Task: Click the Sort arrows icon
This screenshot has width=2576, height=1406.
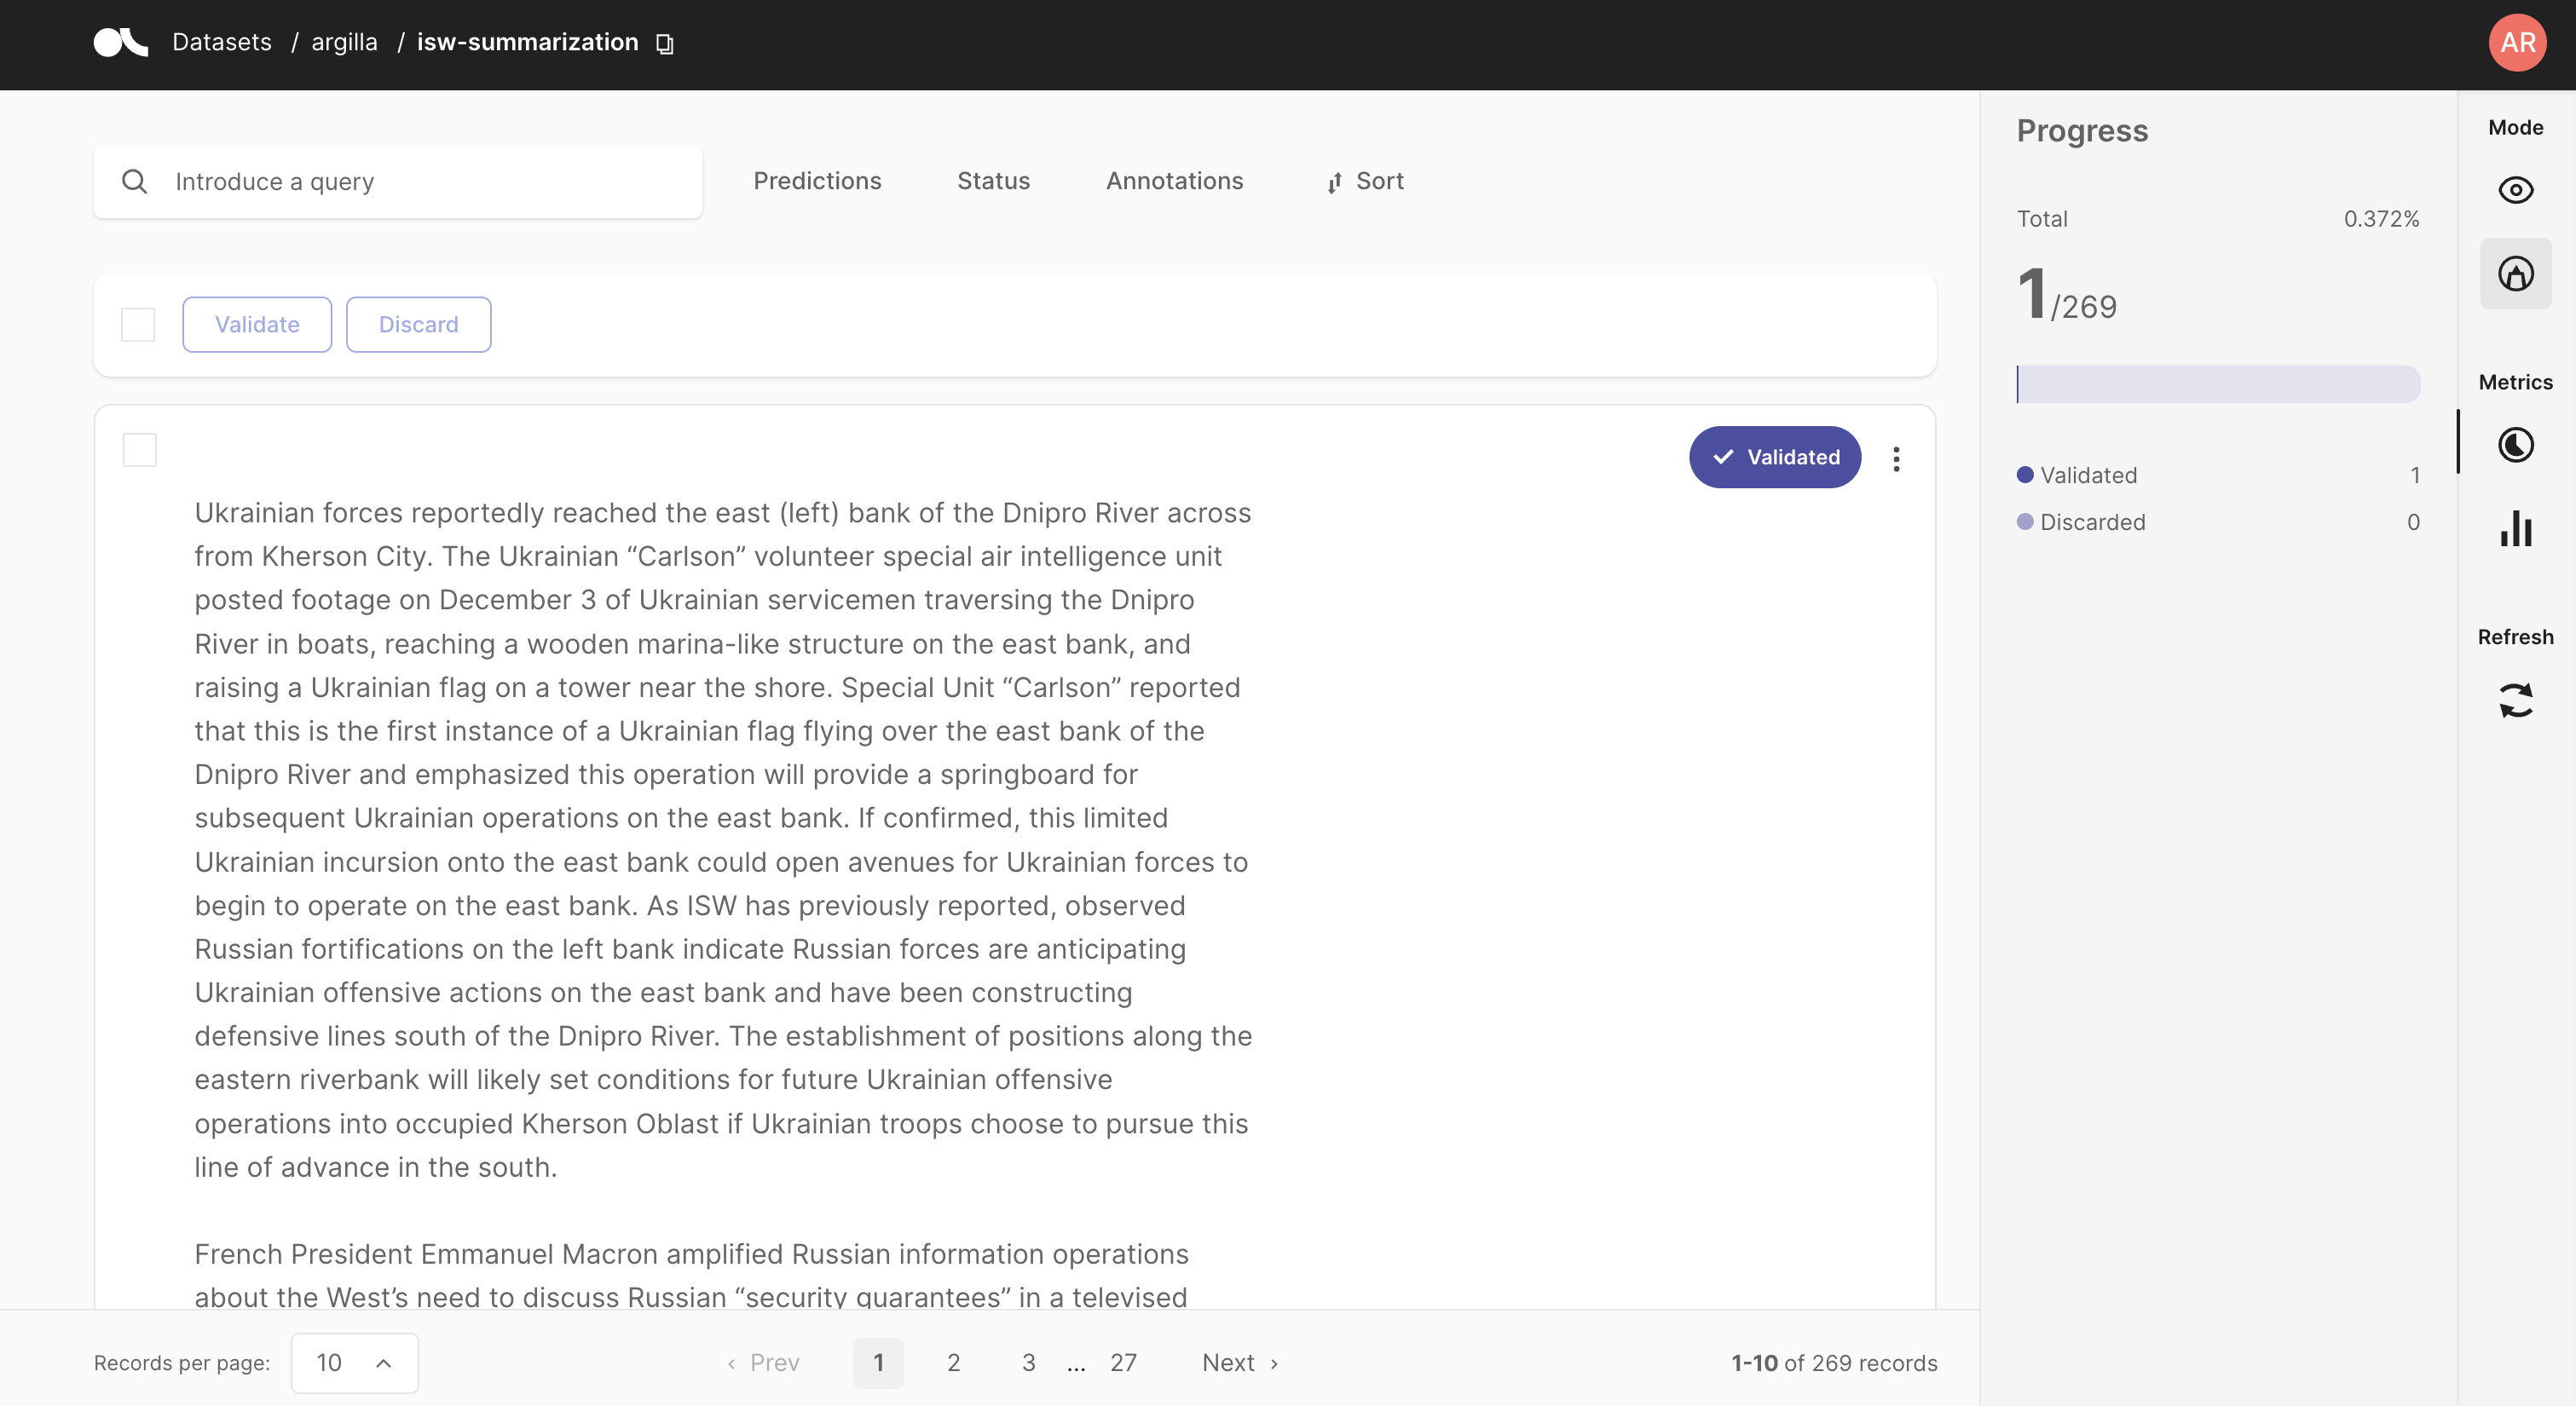Action: coord(1334,182)
